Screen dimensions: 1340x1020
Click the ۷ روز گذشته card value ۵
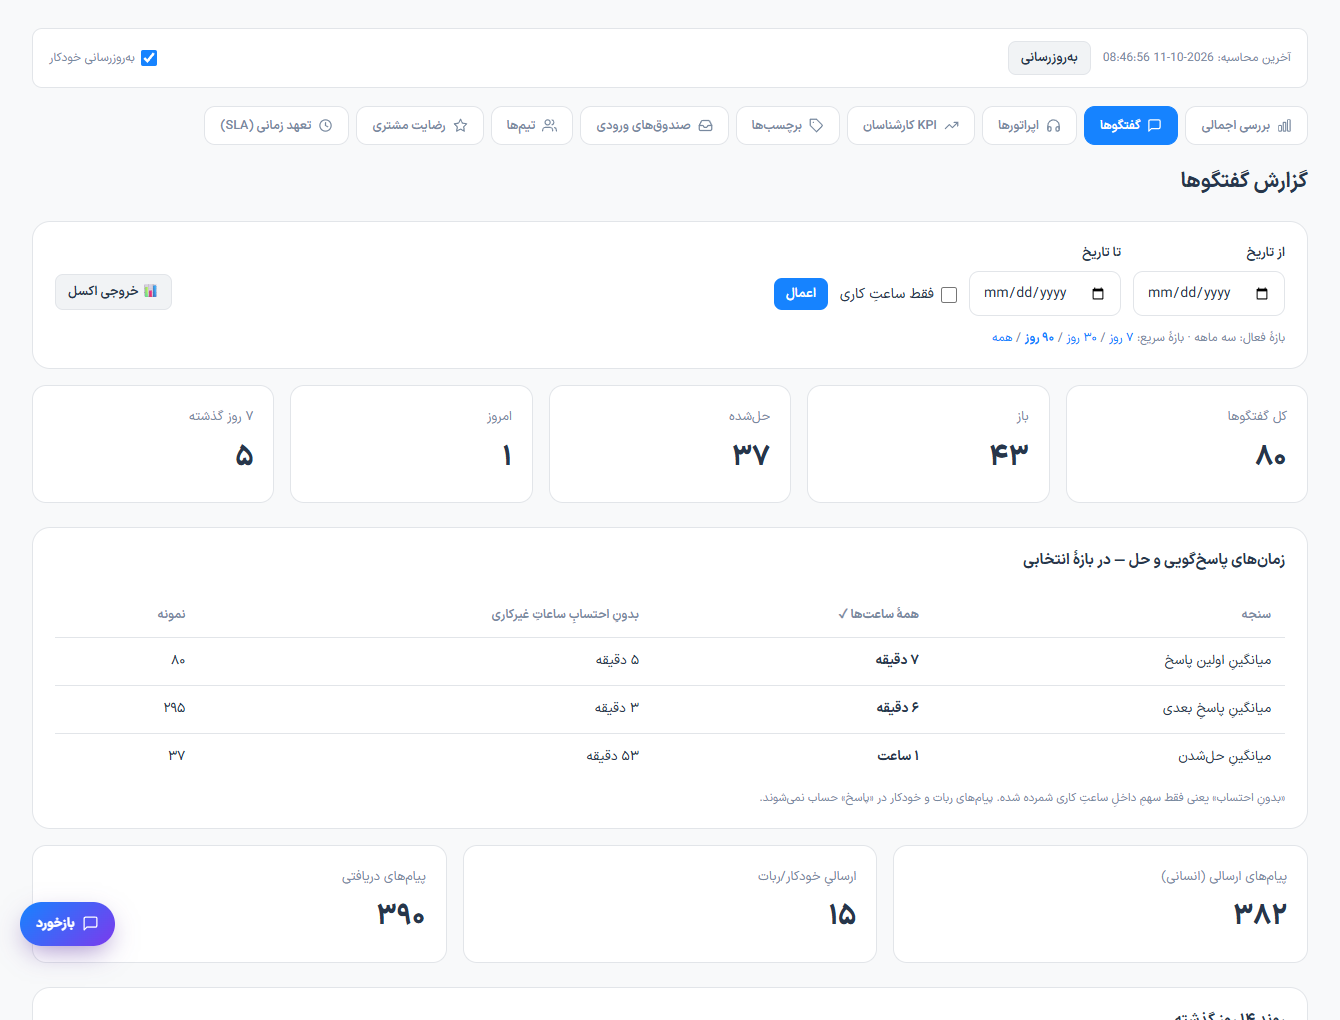[244, 456]
